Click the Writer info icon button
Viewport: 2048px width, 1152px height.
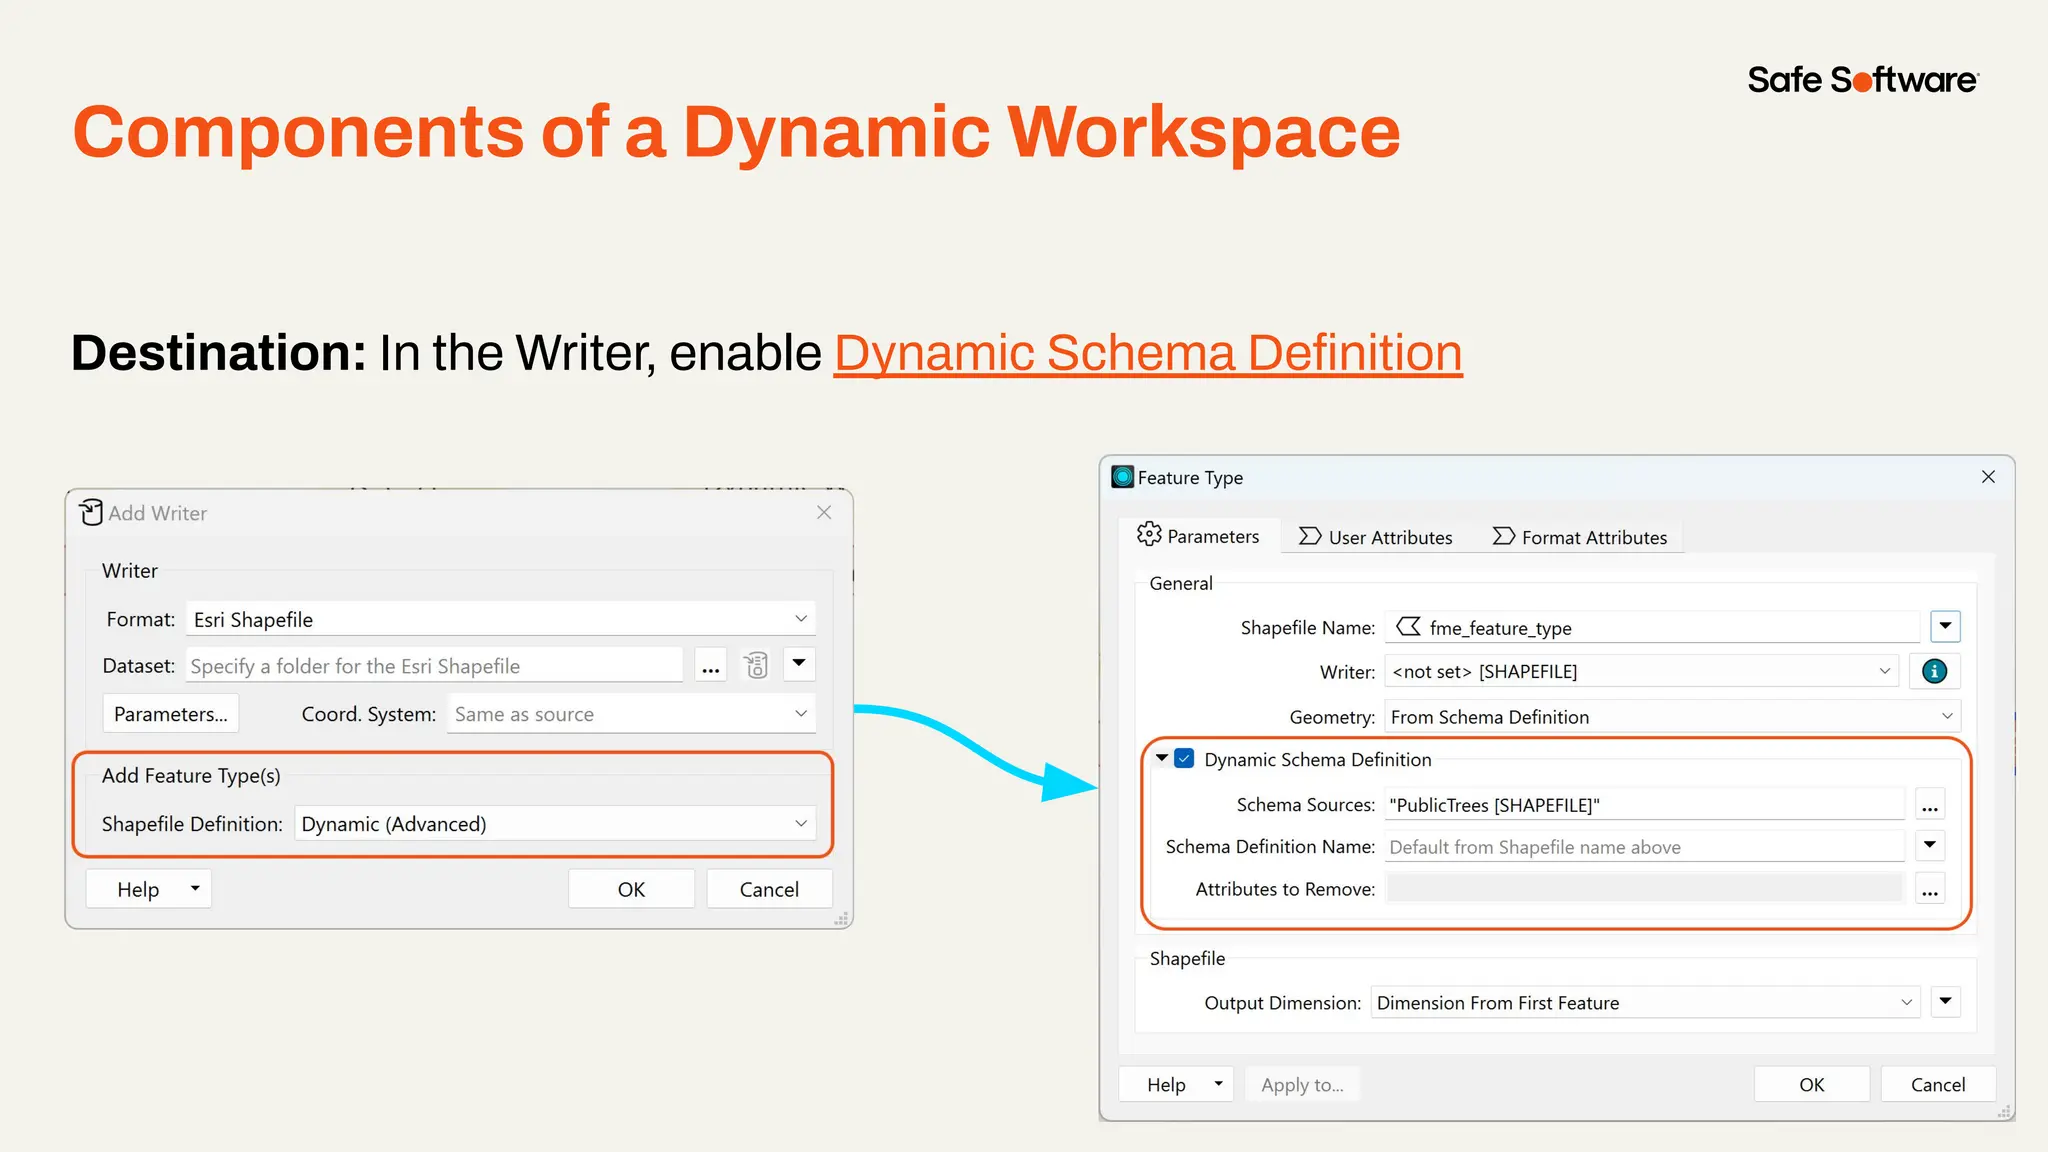click(x=1934, y=671)
